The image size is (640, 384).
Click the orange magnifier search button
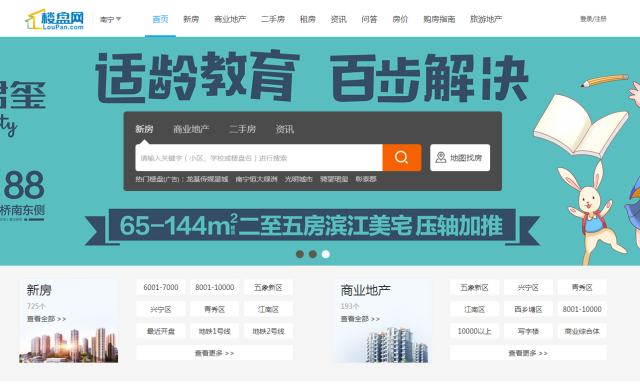(402, 158)
